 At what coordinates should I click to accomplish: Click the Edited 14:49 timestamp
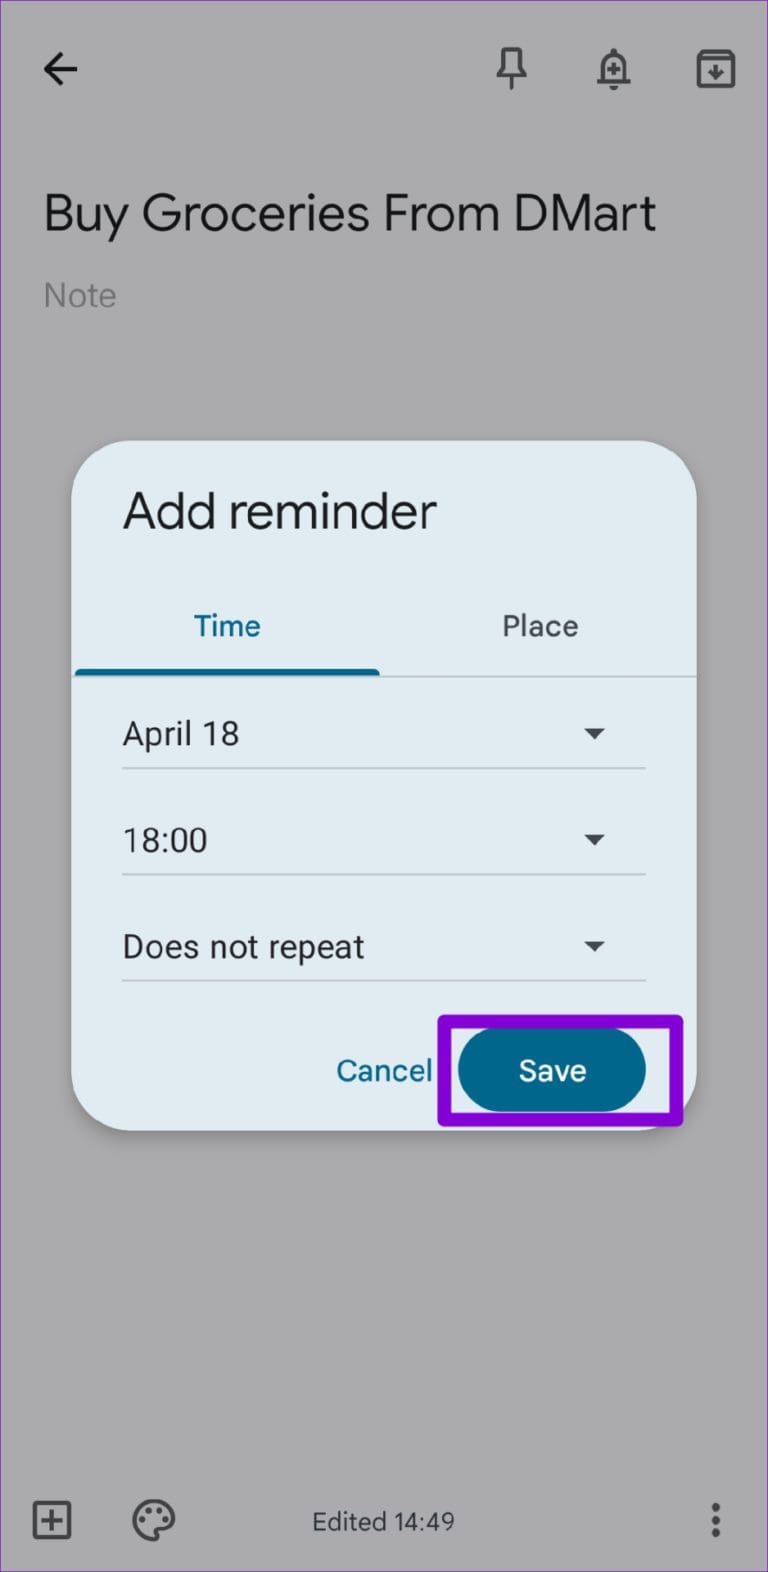(383, 1520)
